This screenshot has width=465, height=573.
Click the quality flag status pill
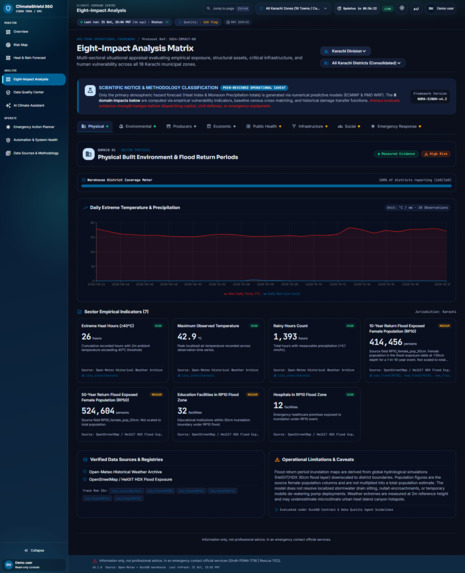[198, 22]
